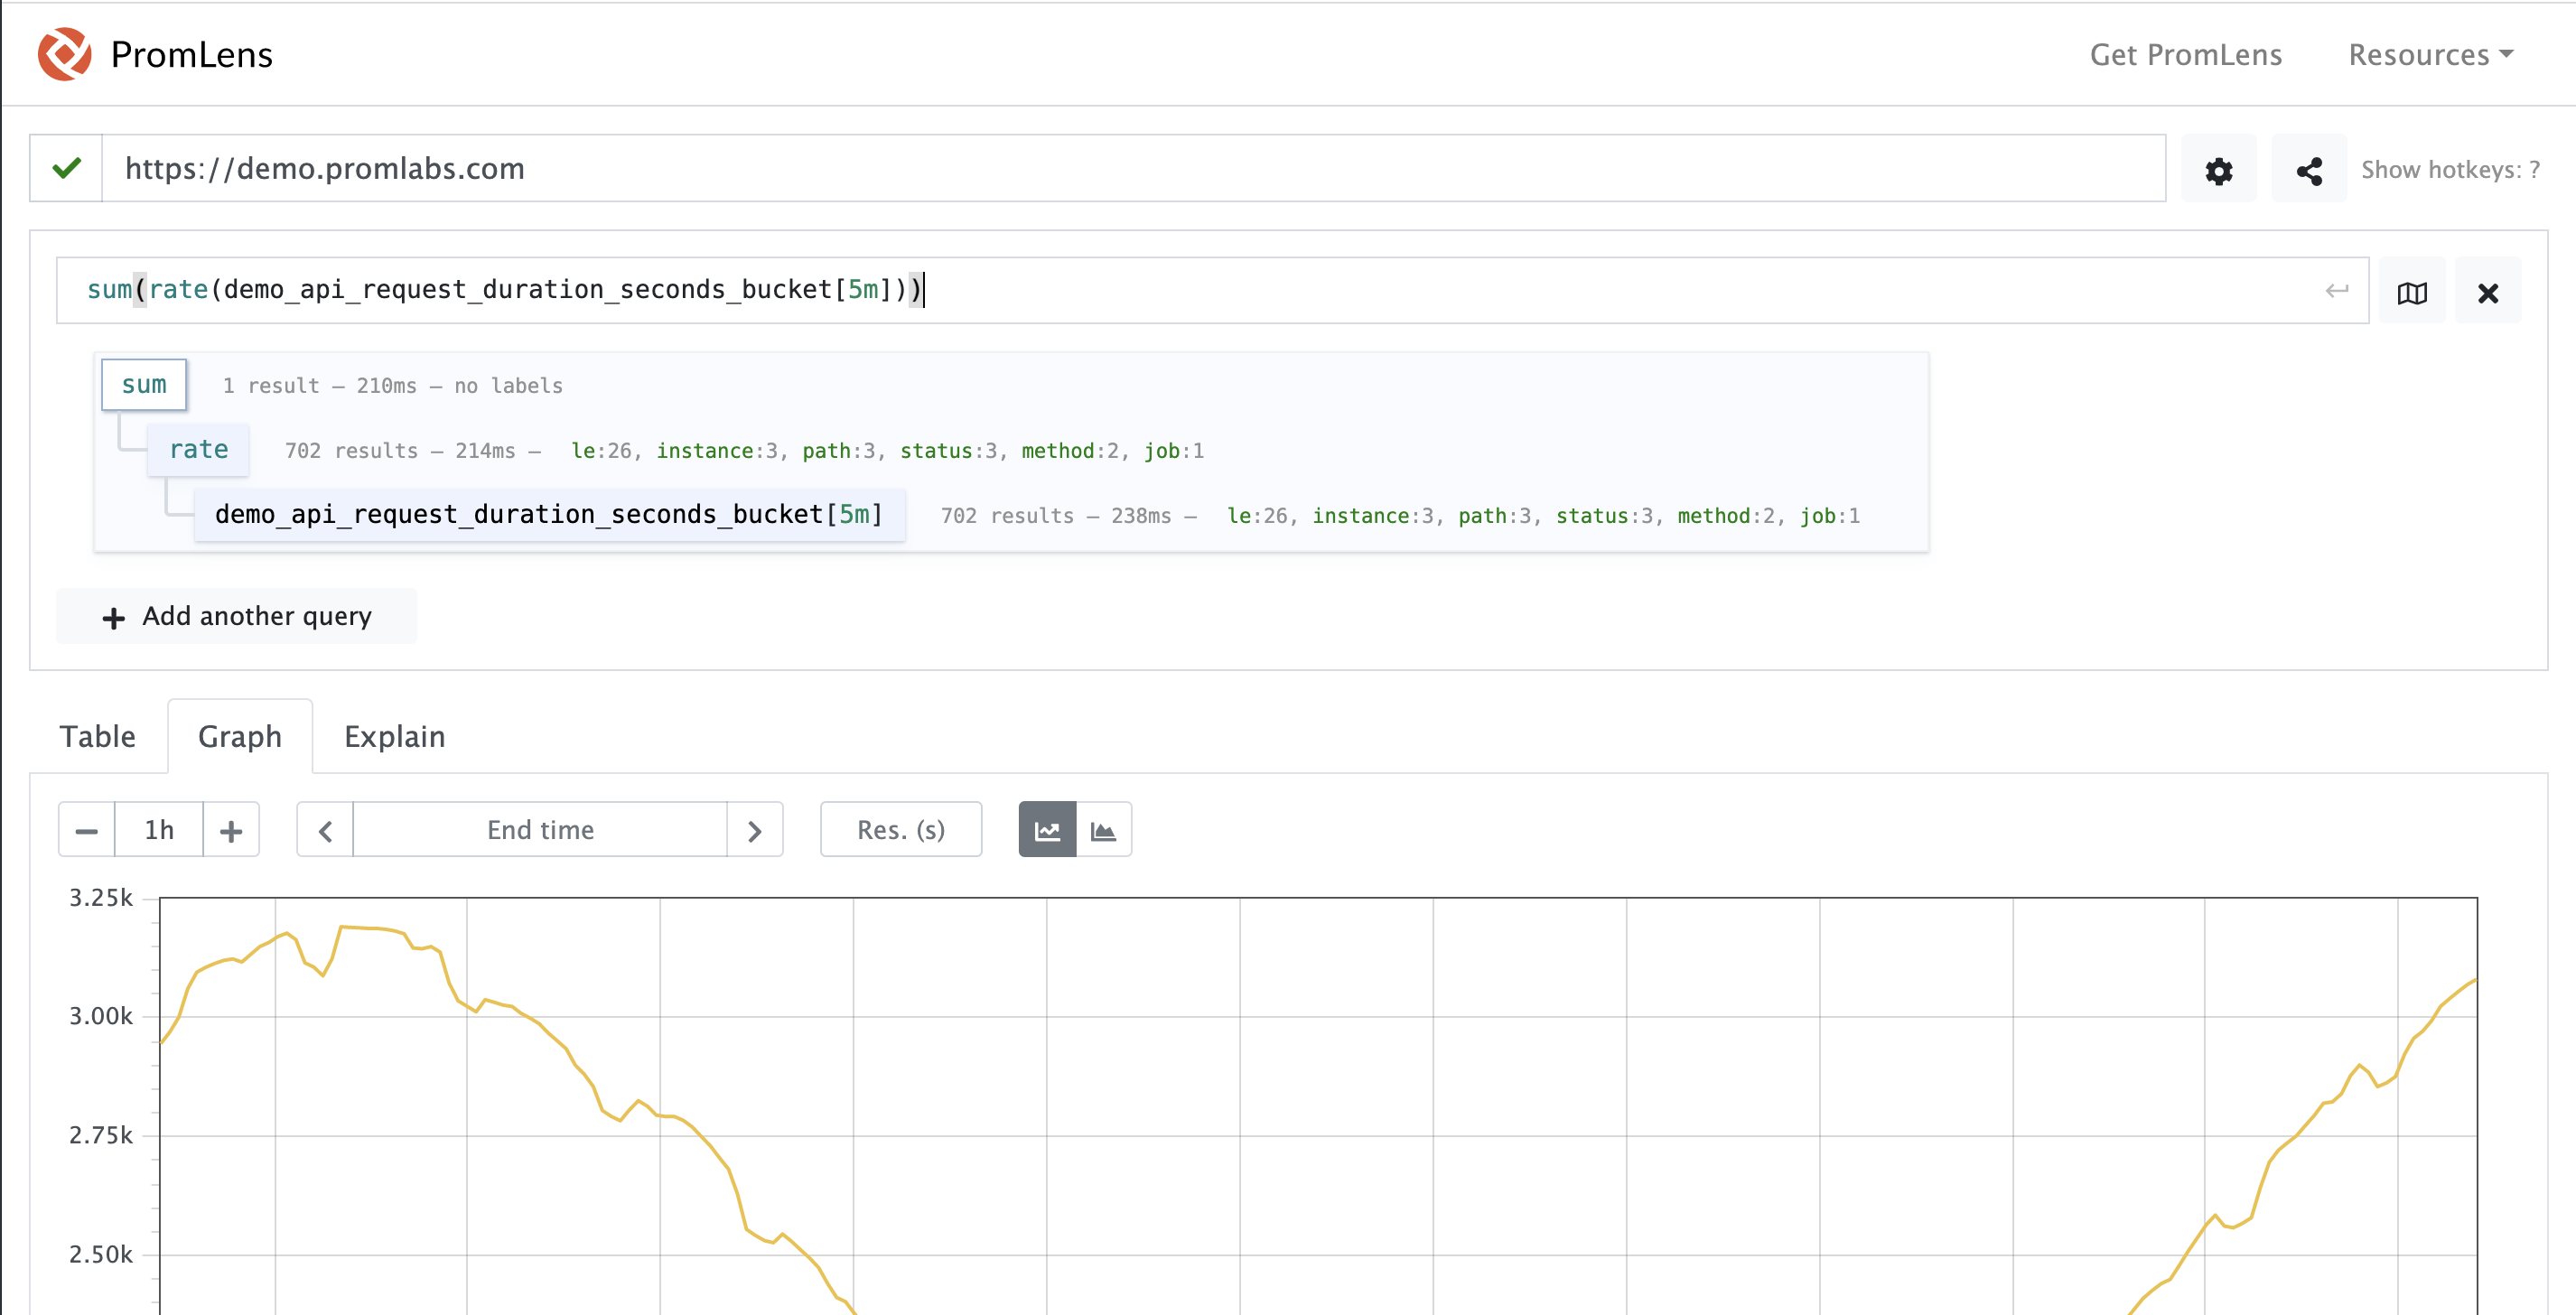Click Add another query button

(237, 616)
